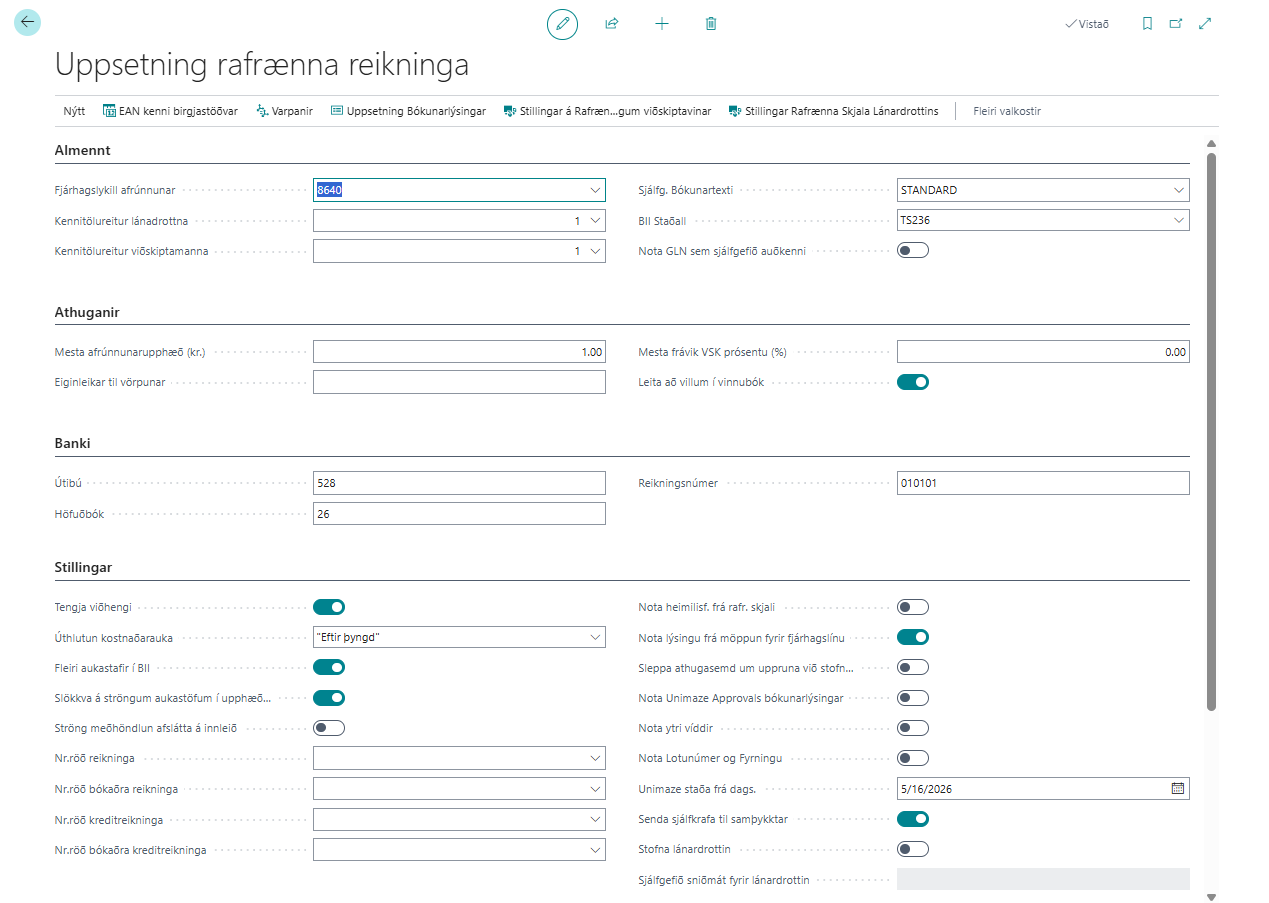The width and height of the screenshot is (1269, 903).
Task: Click the expand-to-fullscreen arrows icon
Action: click(x=1205, y=23)
